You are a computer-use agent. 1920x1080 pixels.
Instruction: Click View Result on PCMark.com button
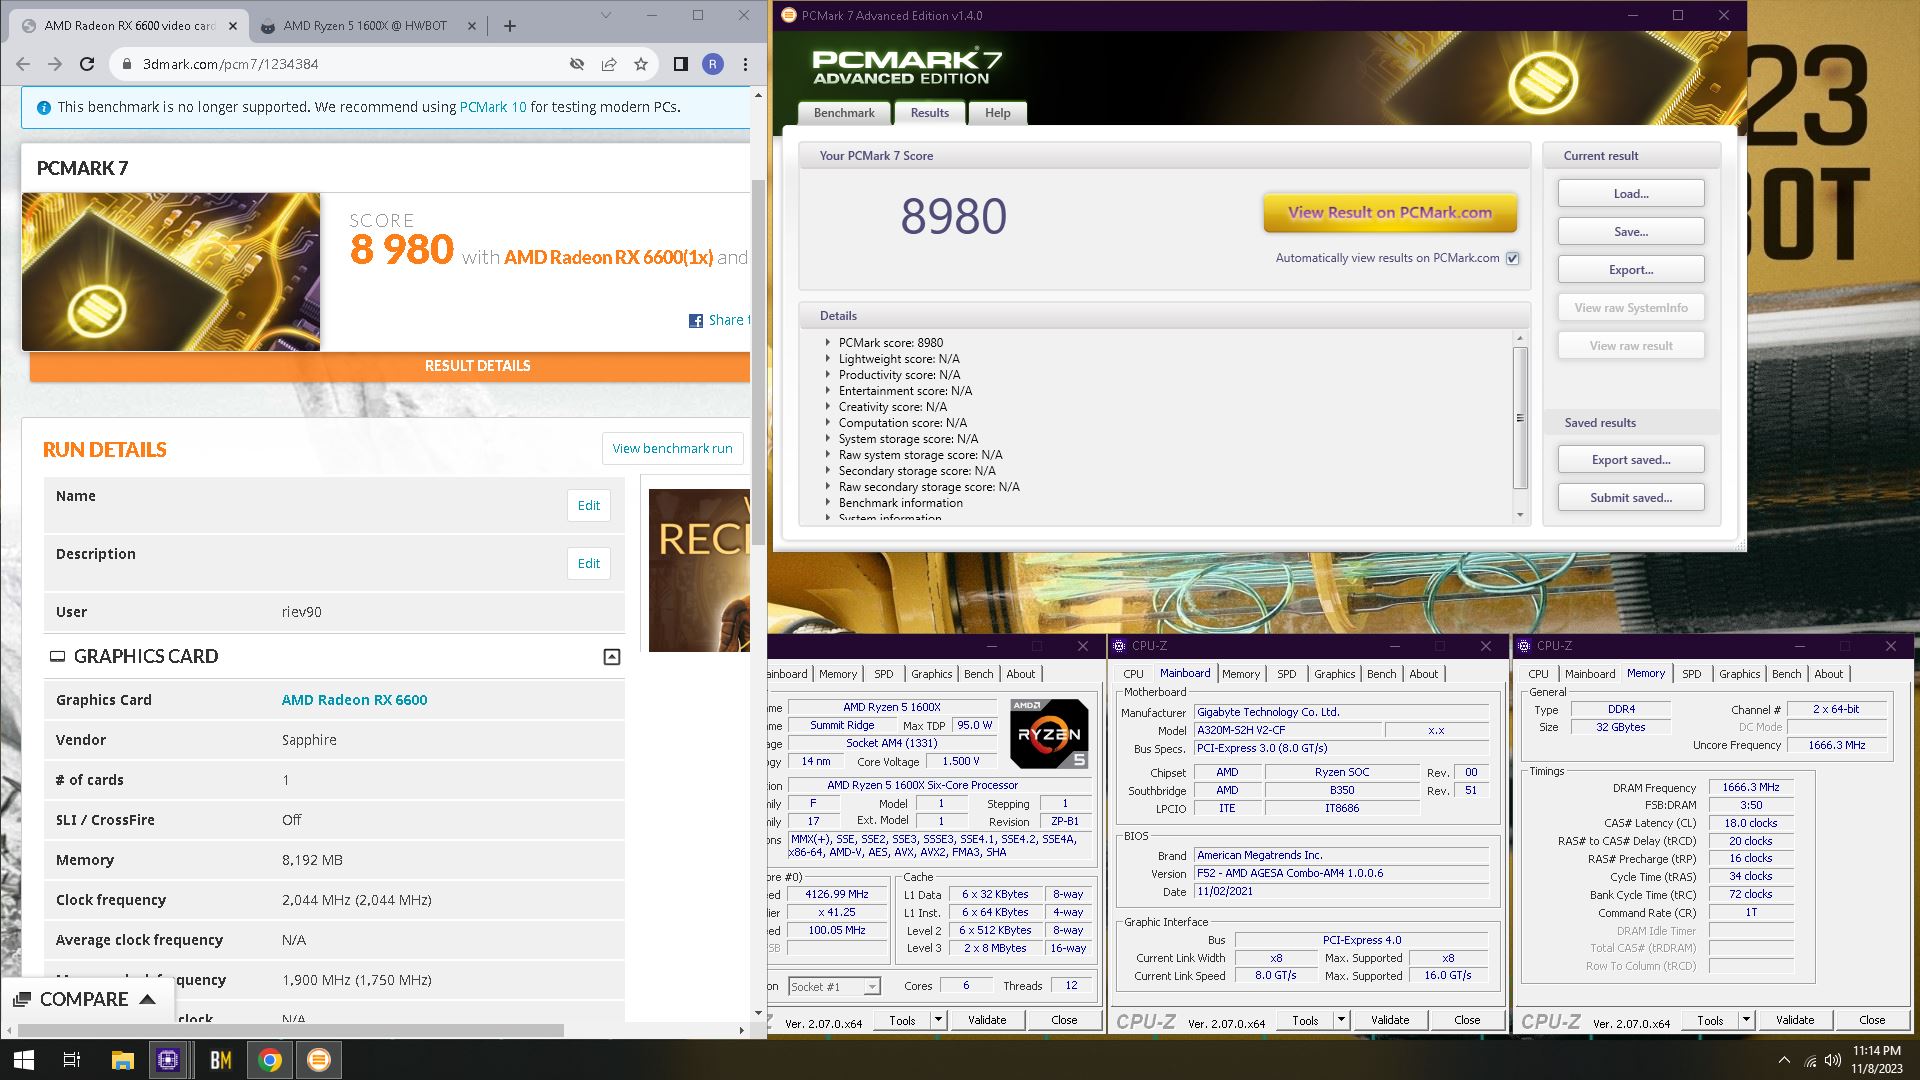pyautogui.click(x=1390, y=213)
